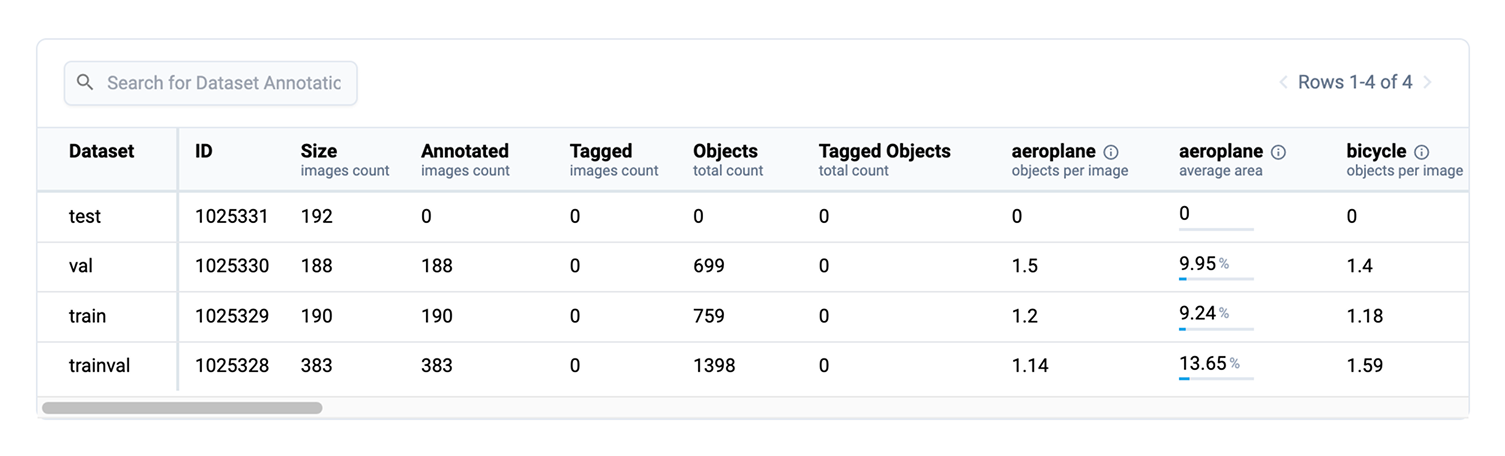Open the test dataset row

click(85, 216)
